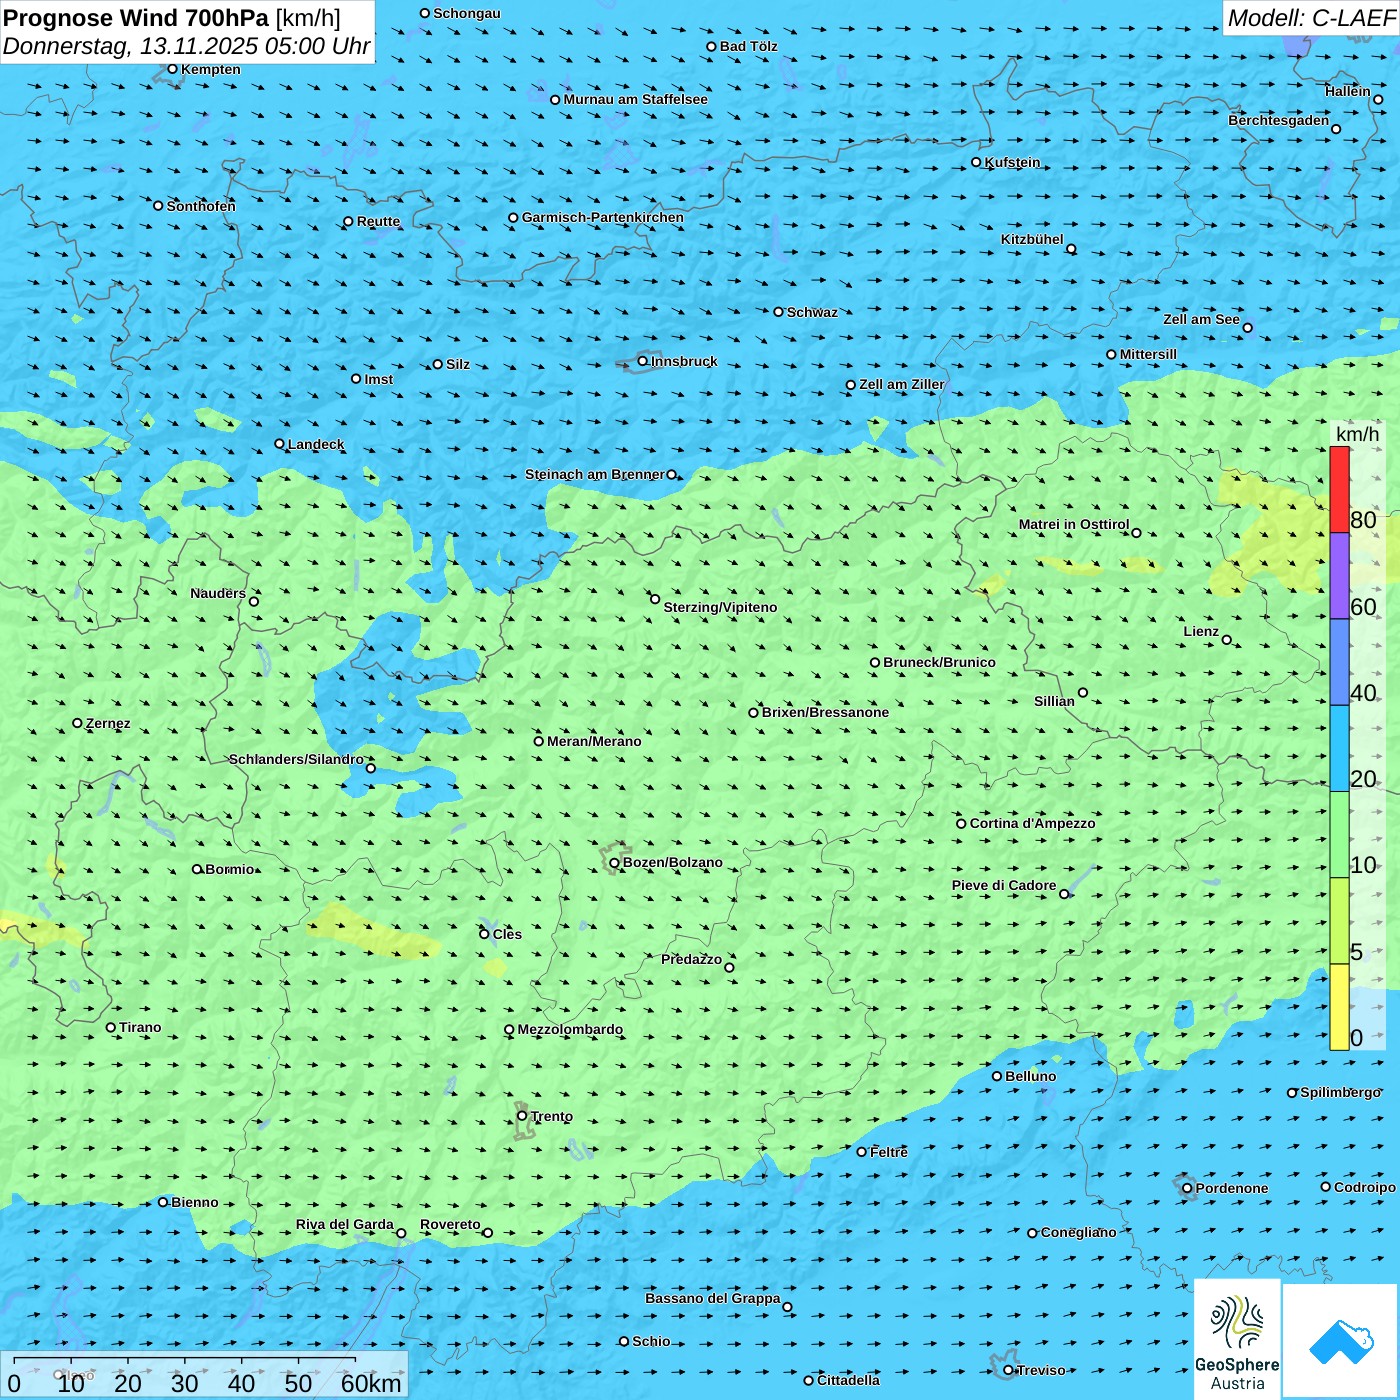Click the light green 10–20 km/h legend band

(1339, 834)
